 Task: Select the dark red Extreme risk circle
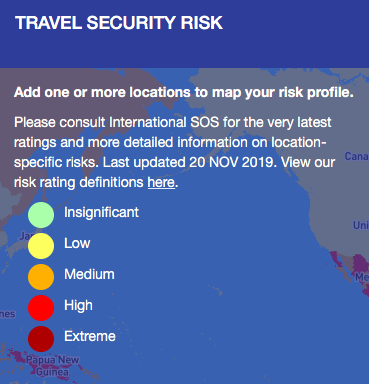click(x=41, y=339)
